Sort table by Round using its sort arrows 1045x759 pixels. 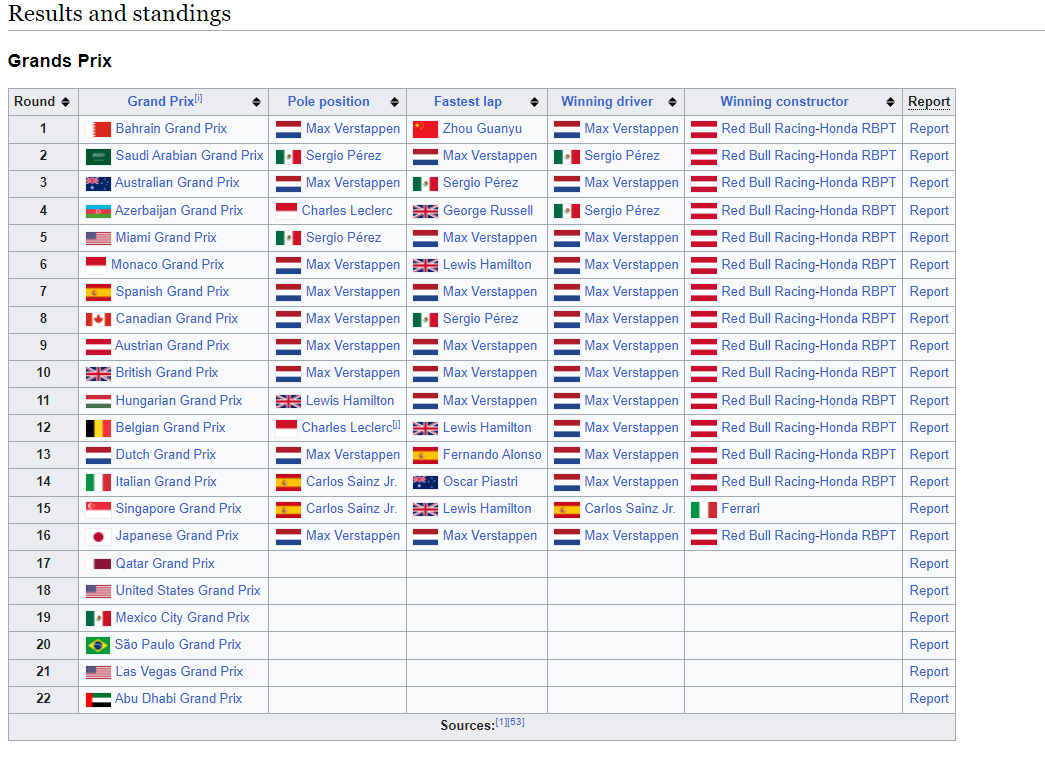point(65,102)
